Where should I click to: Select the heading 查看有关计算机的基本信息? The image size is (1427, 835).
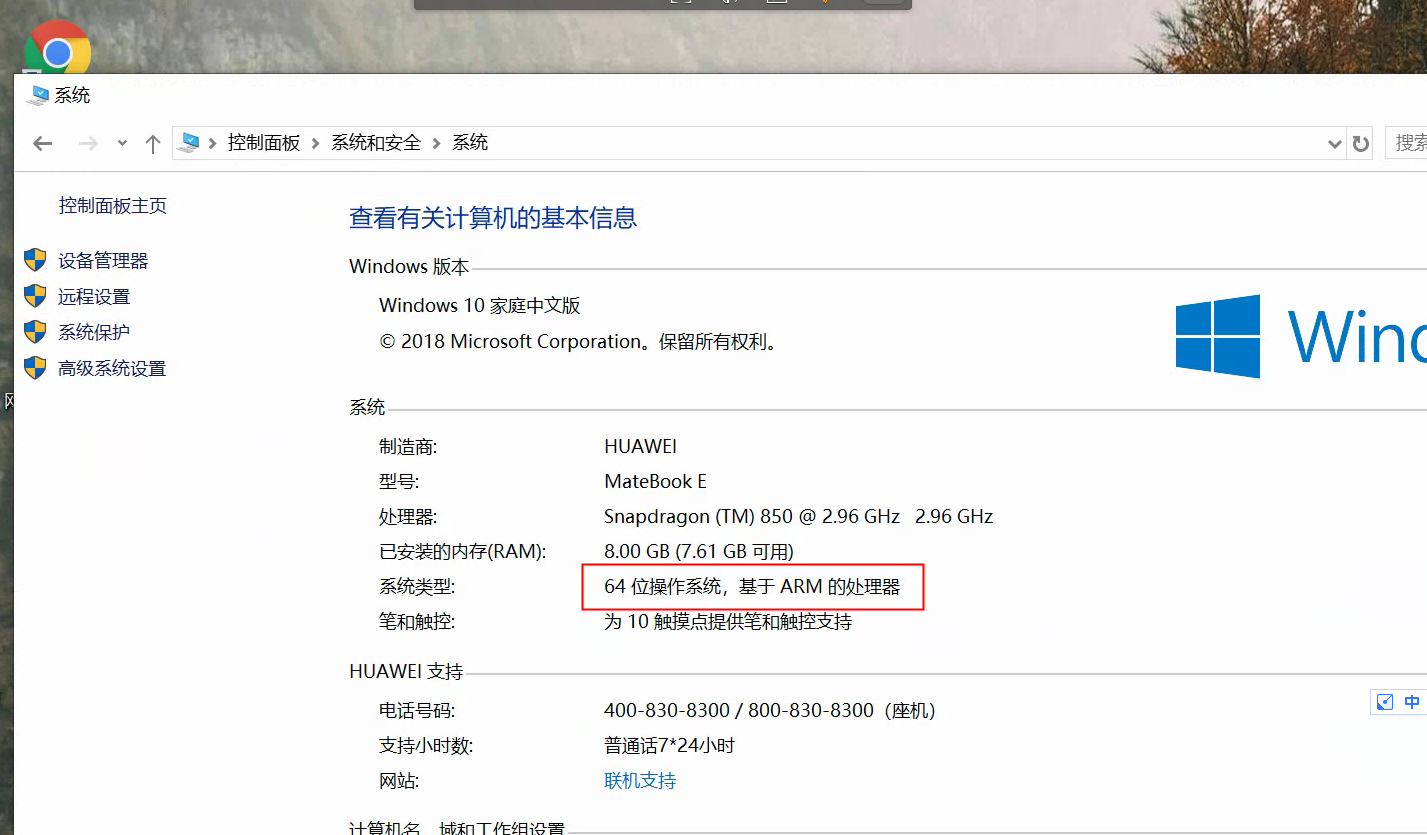pos(493,218)
